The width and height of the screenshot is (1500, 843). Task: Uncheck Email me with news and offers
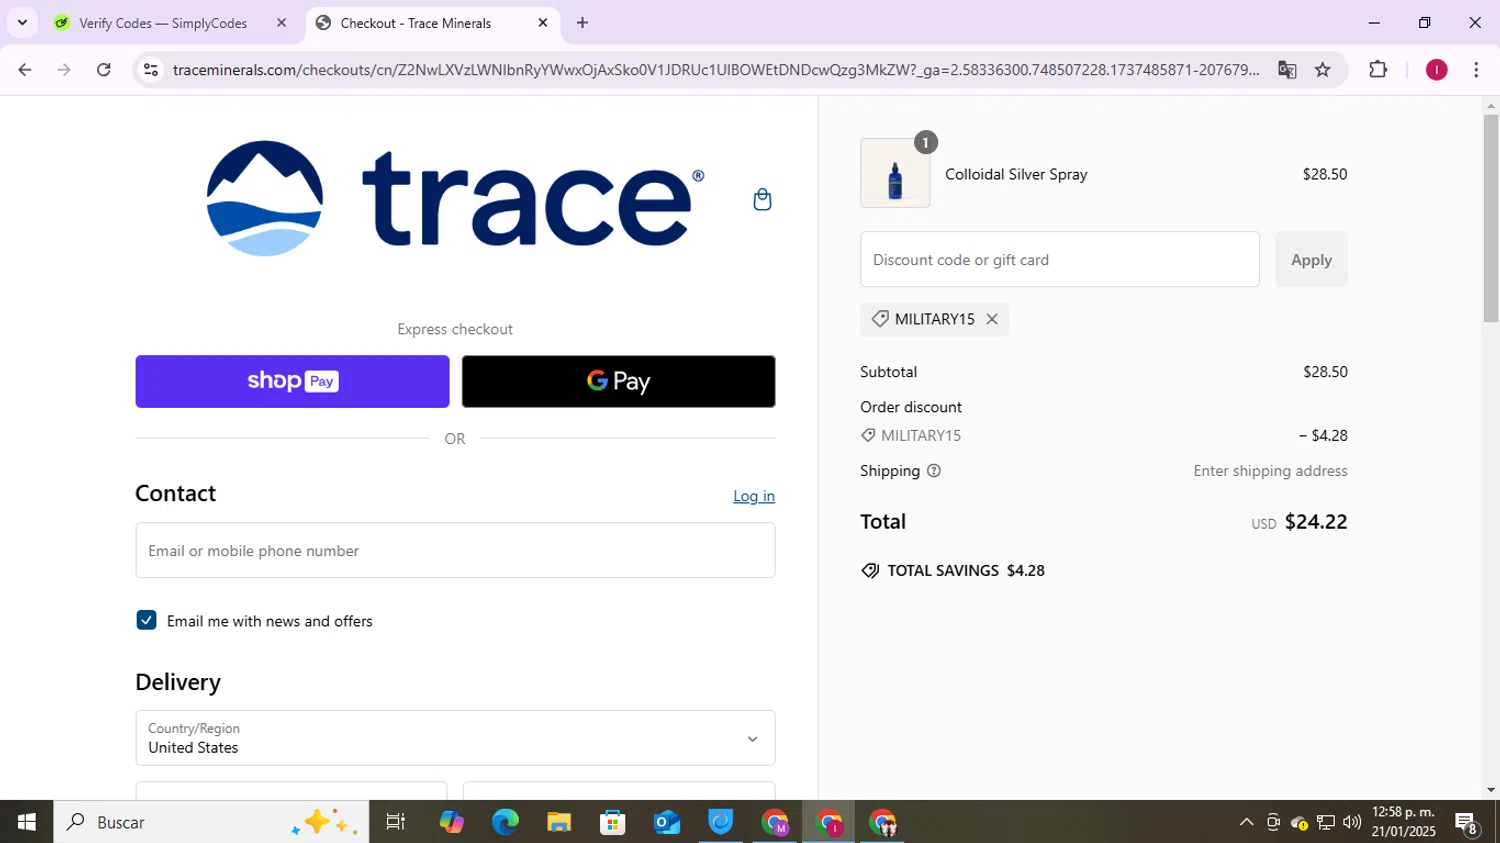point(146,620)
